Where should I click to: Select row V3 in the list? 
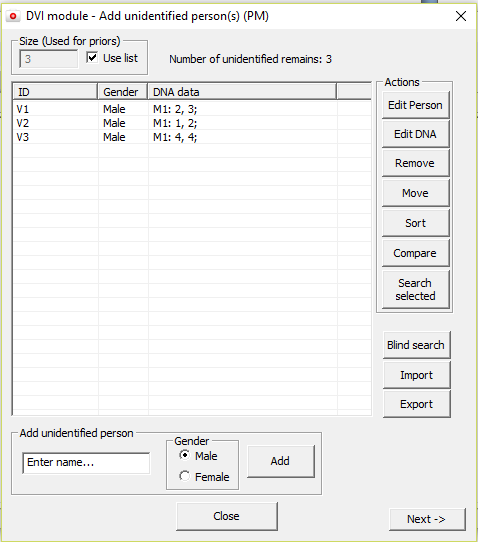click(192, 137)
